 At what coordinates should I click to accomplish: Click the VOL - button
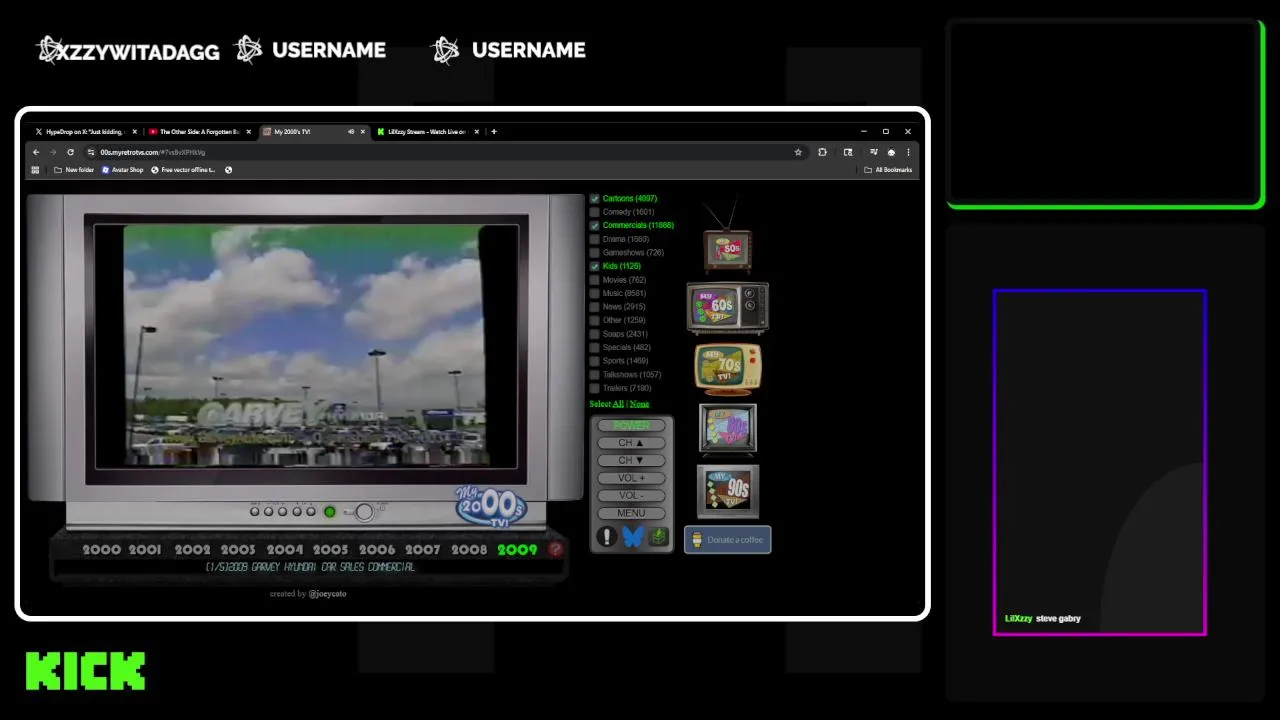coord(631,495)
